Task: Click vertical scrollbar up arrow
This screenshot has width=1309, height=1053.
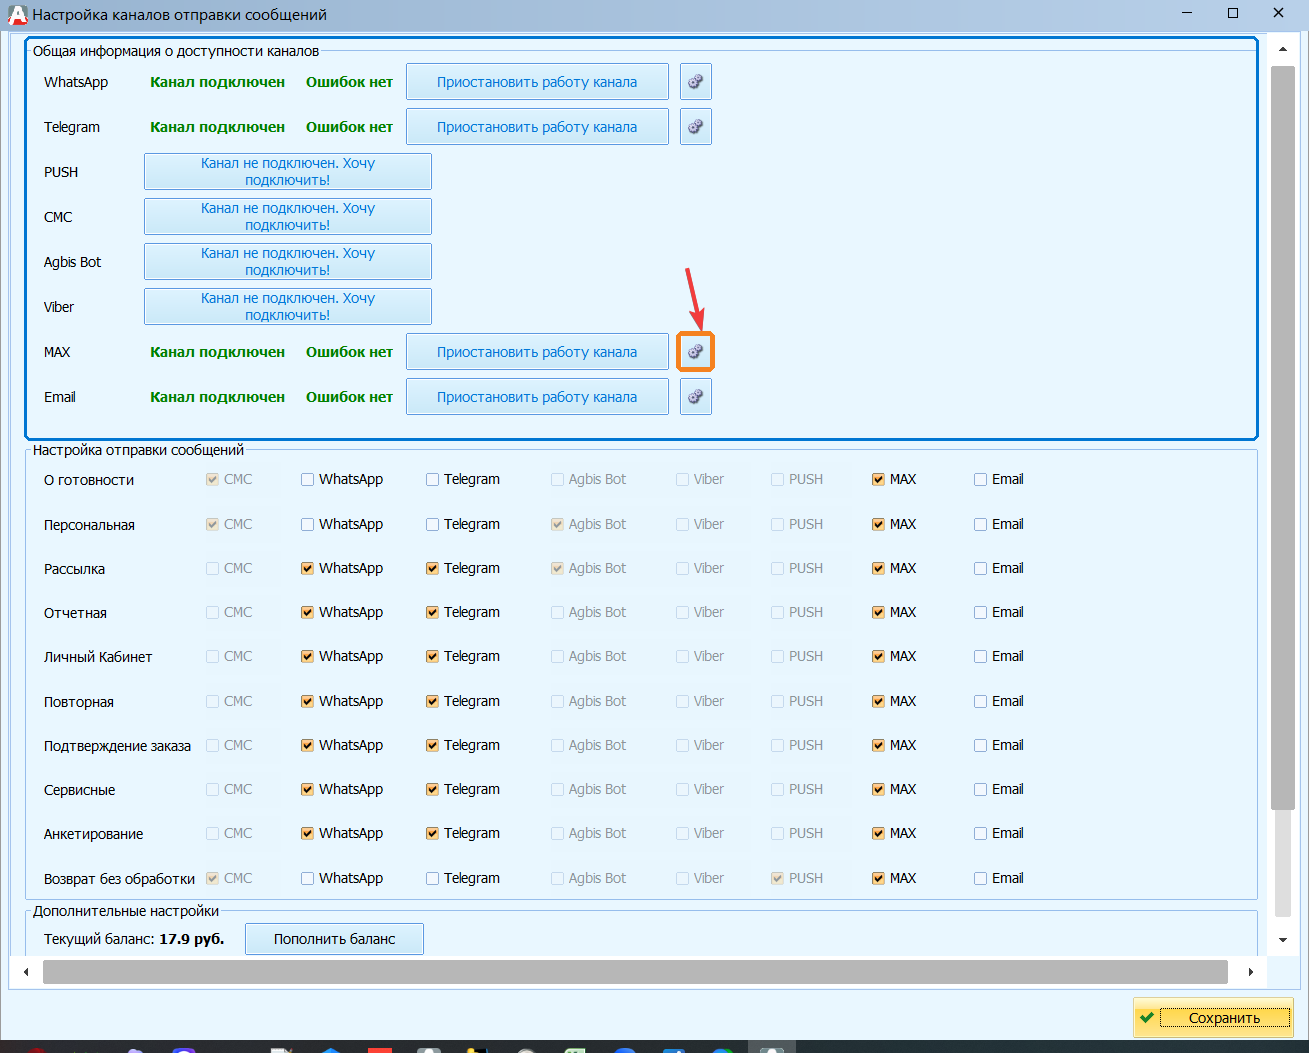Action: click(1283, 48)
